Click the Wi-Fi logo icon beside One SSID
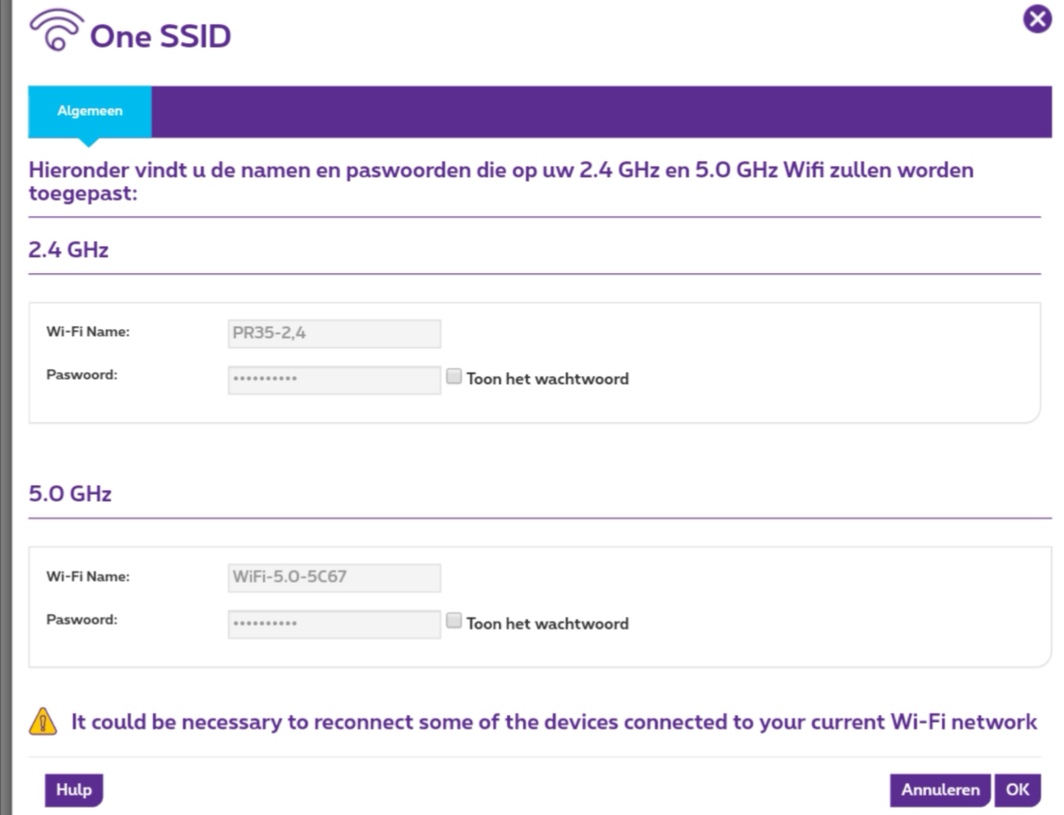Image resolution: width=1064 pixels, height=815 pixels. coord(56,32)
